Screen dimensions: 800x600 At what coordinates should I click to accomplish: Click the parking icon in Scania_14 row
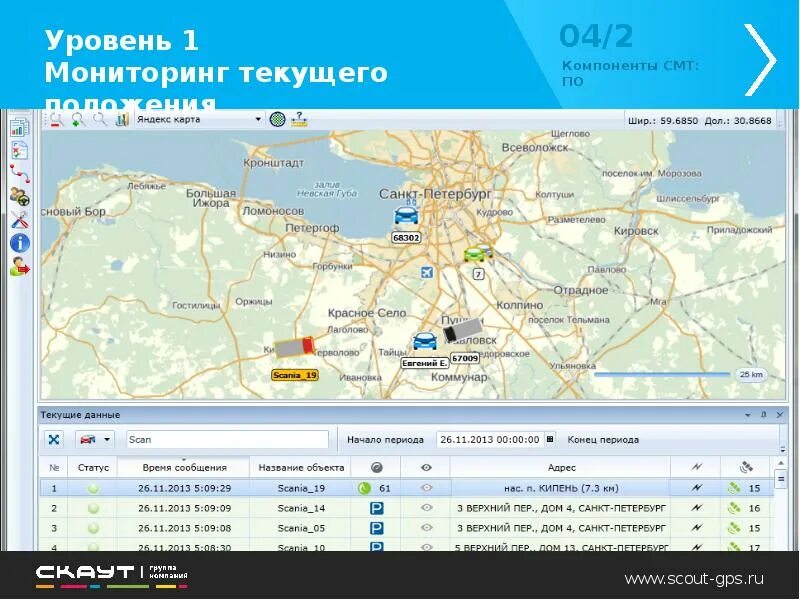[x=376, y=508]
